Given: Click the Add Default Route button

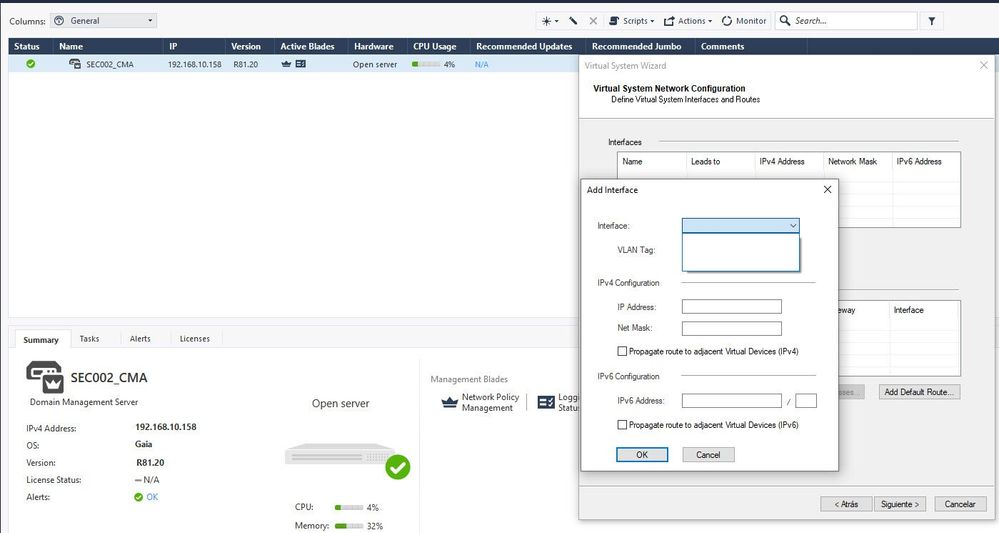Looking at the screenshot, I should pos(919,392).
